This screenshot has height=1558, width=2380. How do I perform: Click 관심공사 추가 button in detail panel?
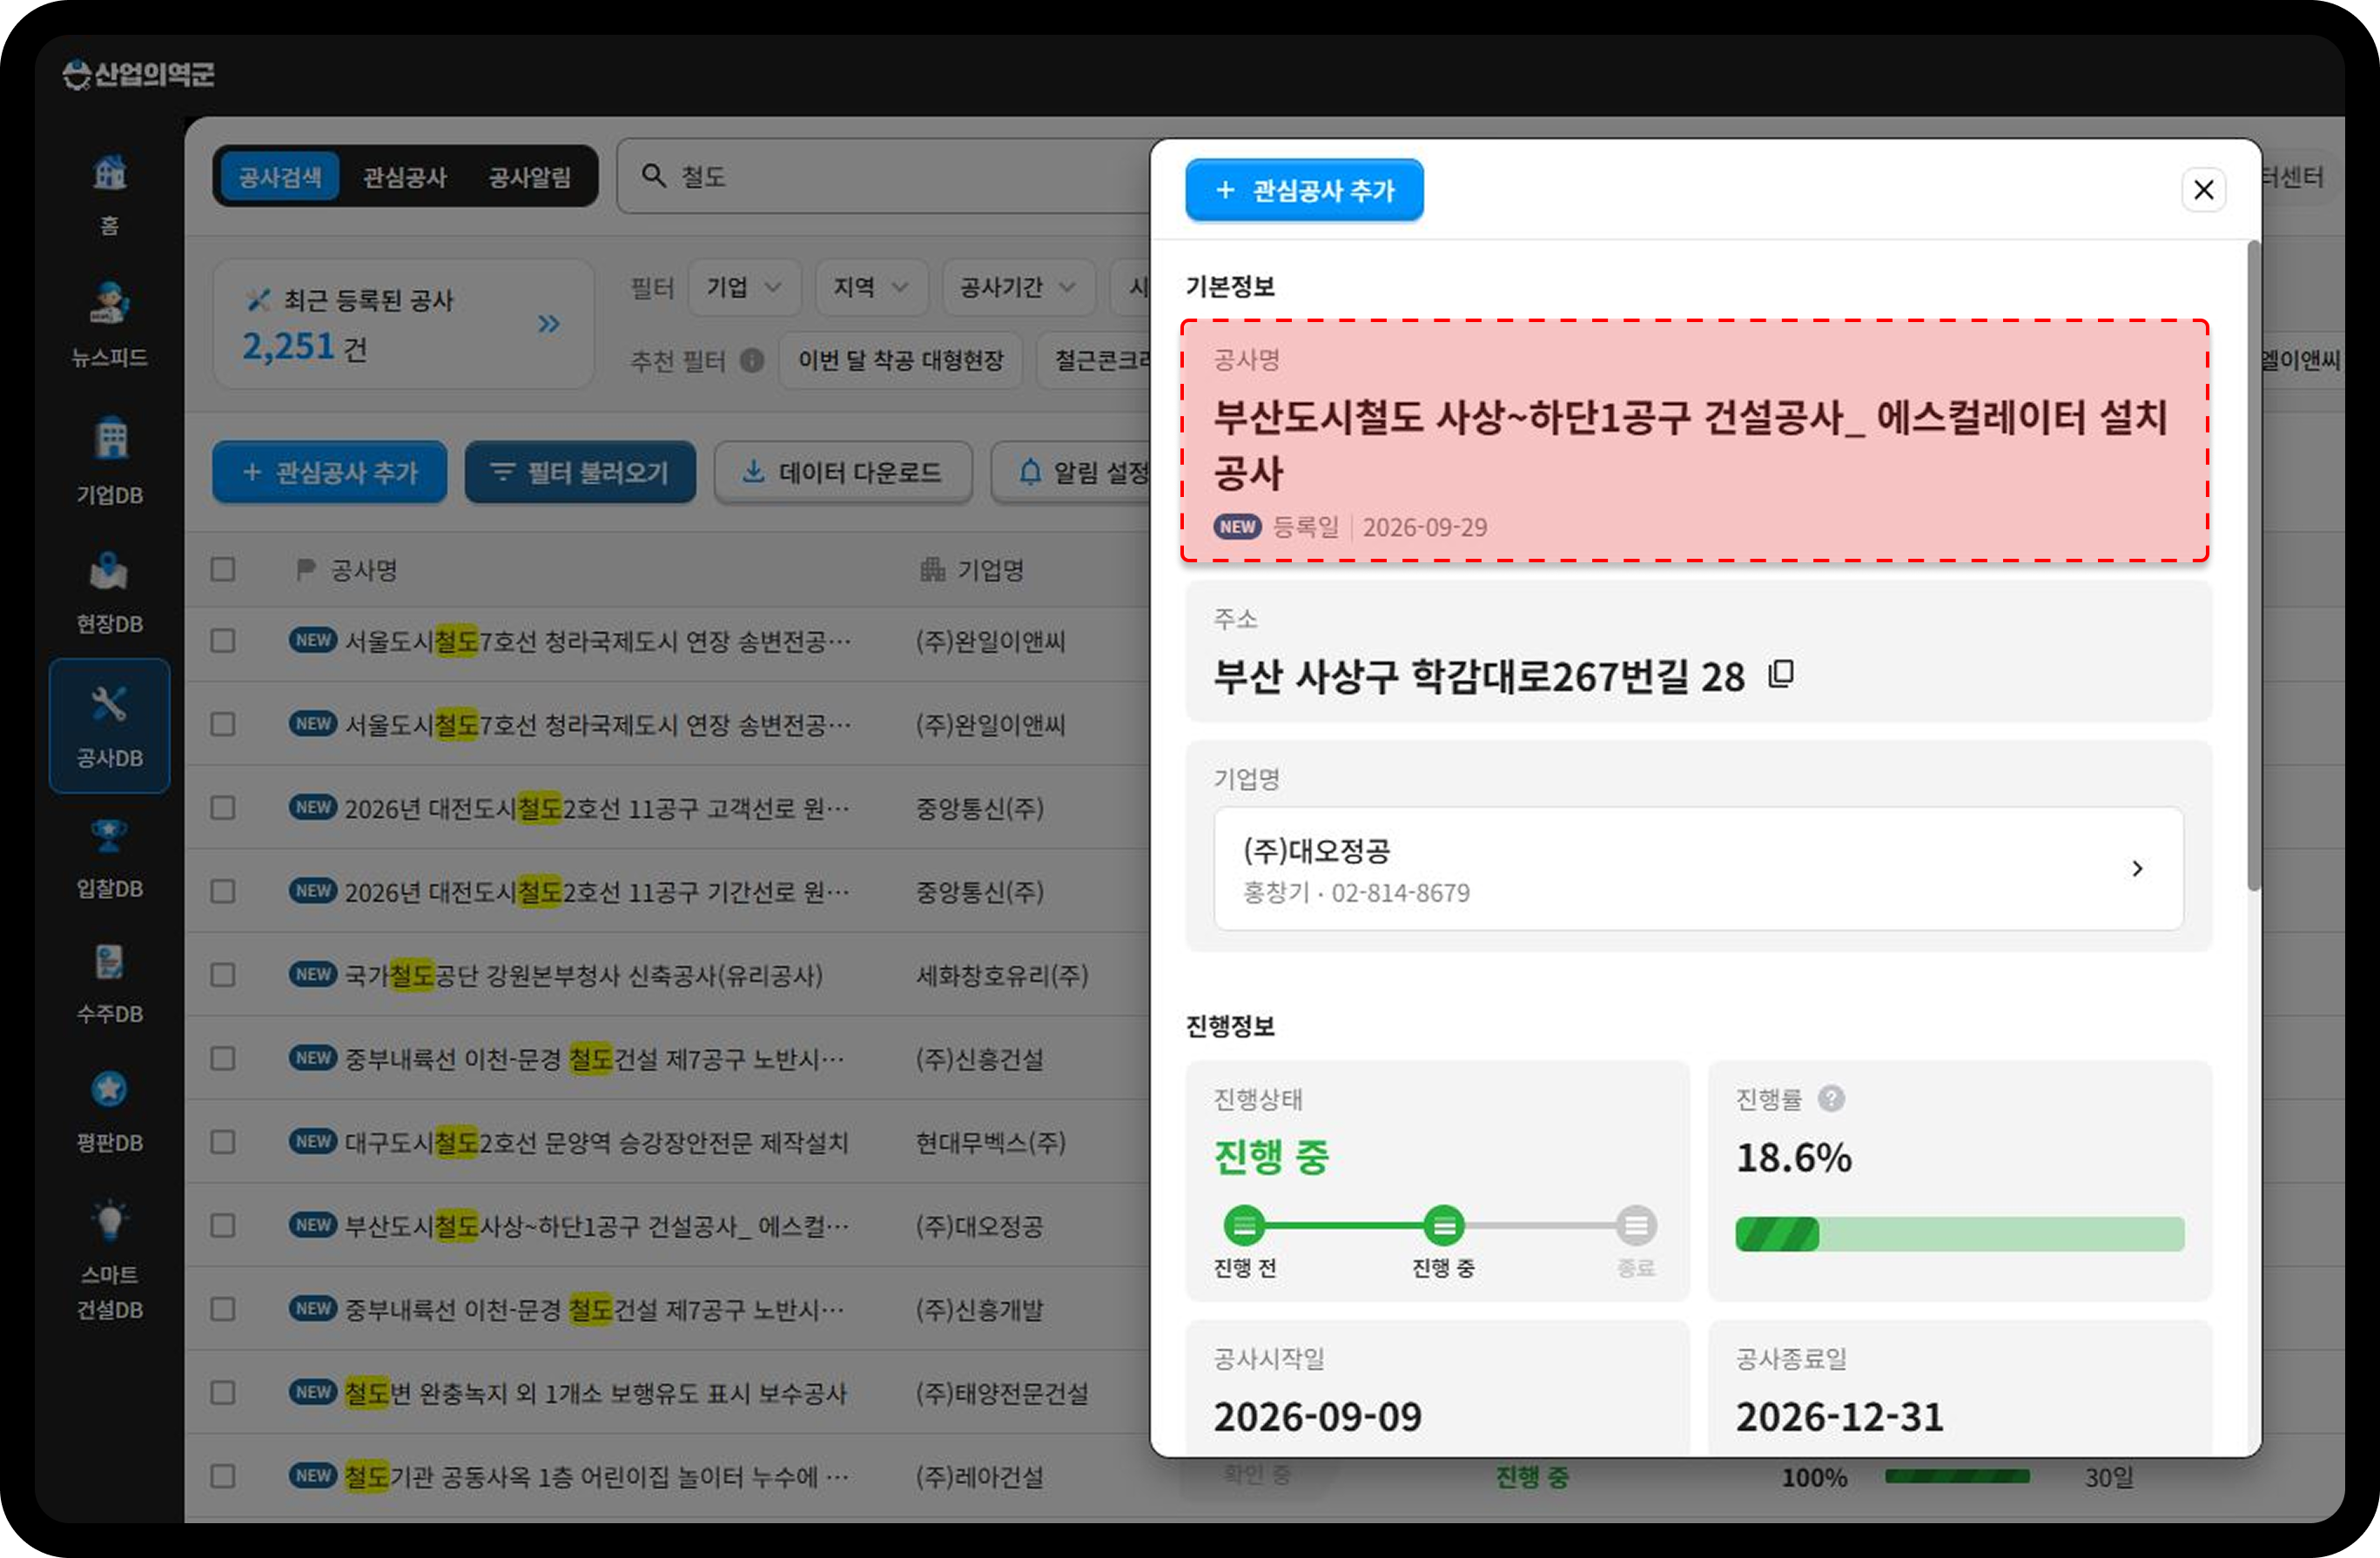click(1304, 190)
